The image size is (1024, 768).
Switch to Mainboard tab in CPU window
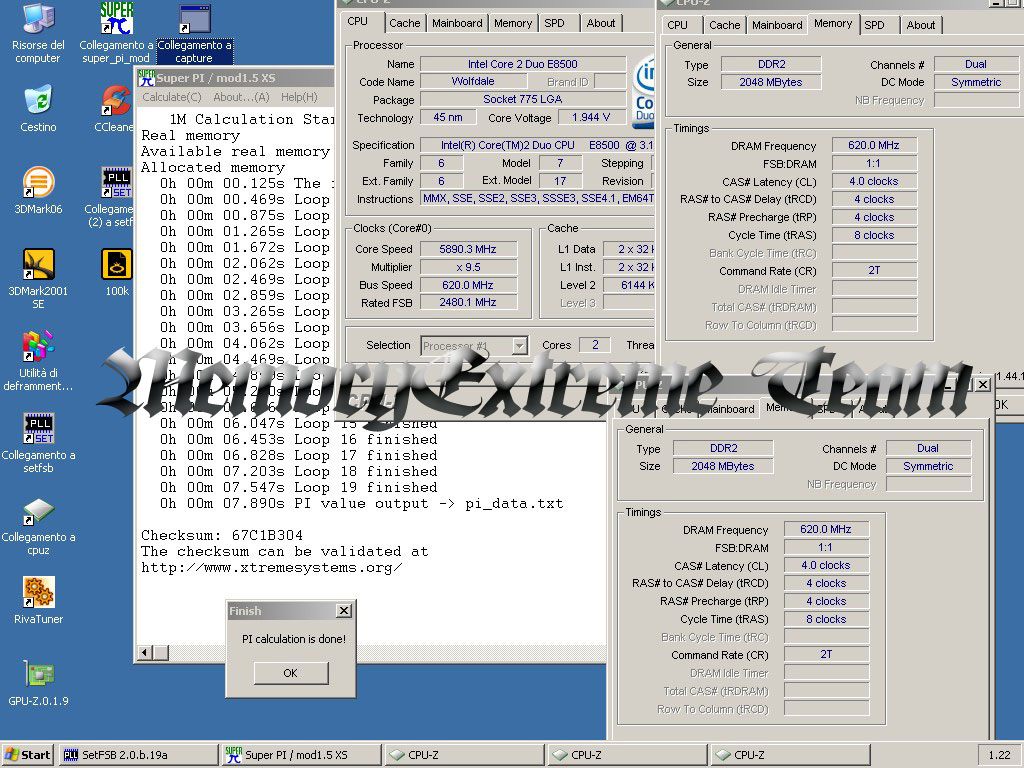(457, 24)
